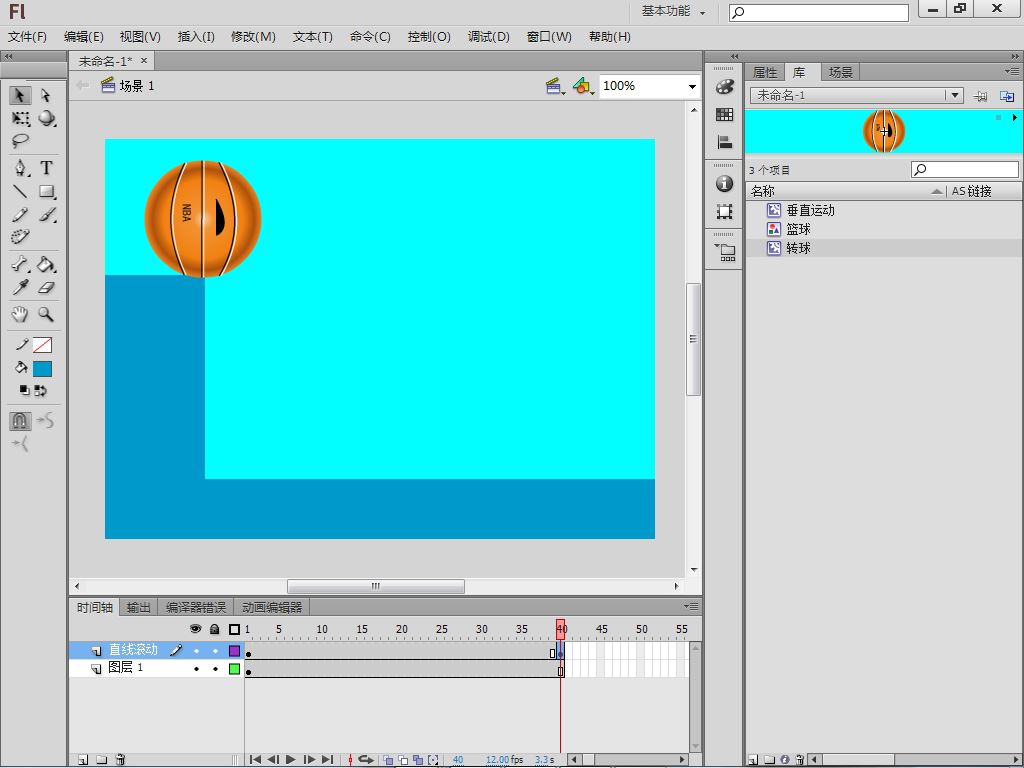Select the Brush tool

coord(46,214)
